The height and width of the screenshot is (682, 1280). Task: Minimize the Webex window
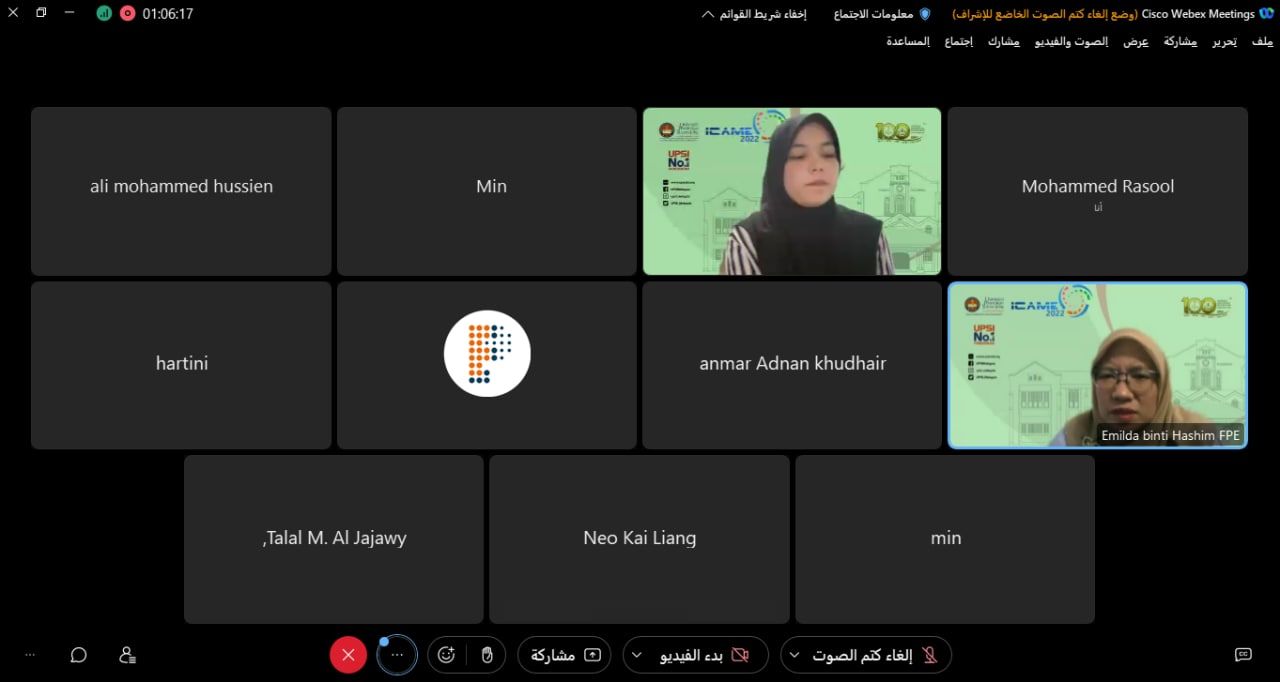pos(70,13)
